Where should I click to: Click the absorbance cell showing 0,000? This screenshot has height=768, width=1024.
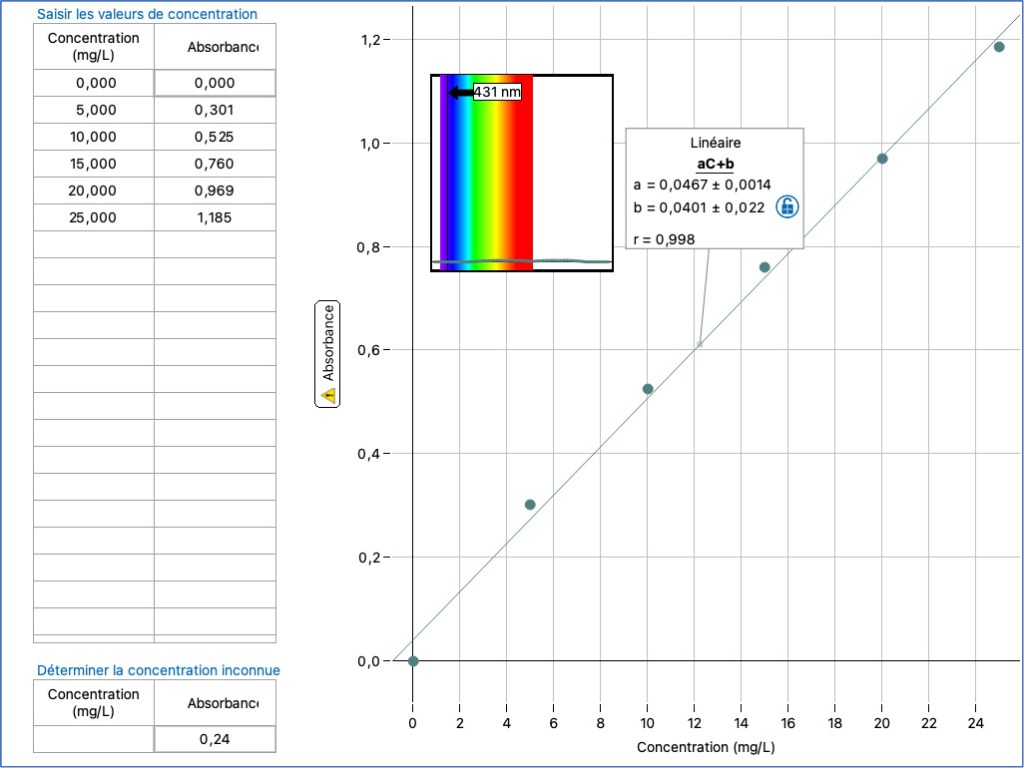click(x=214, y=83)
